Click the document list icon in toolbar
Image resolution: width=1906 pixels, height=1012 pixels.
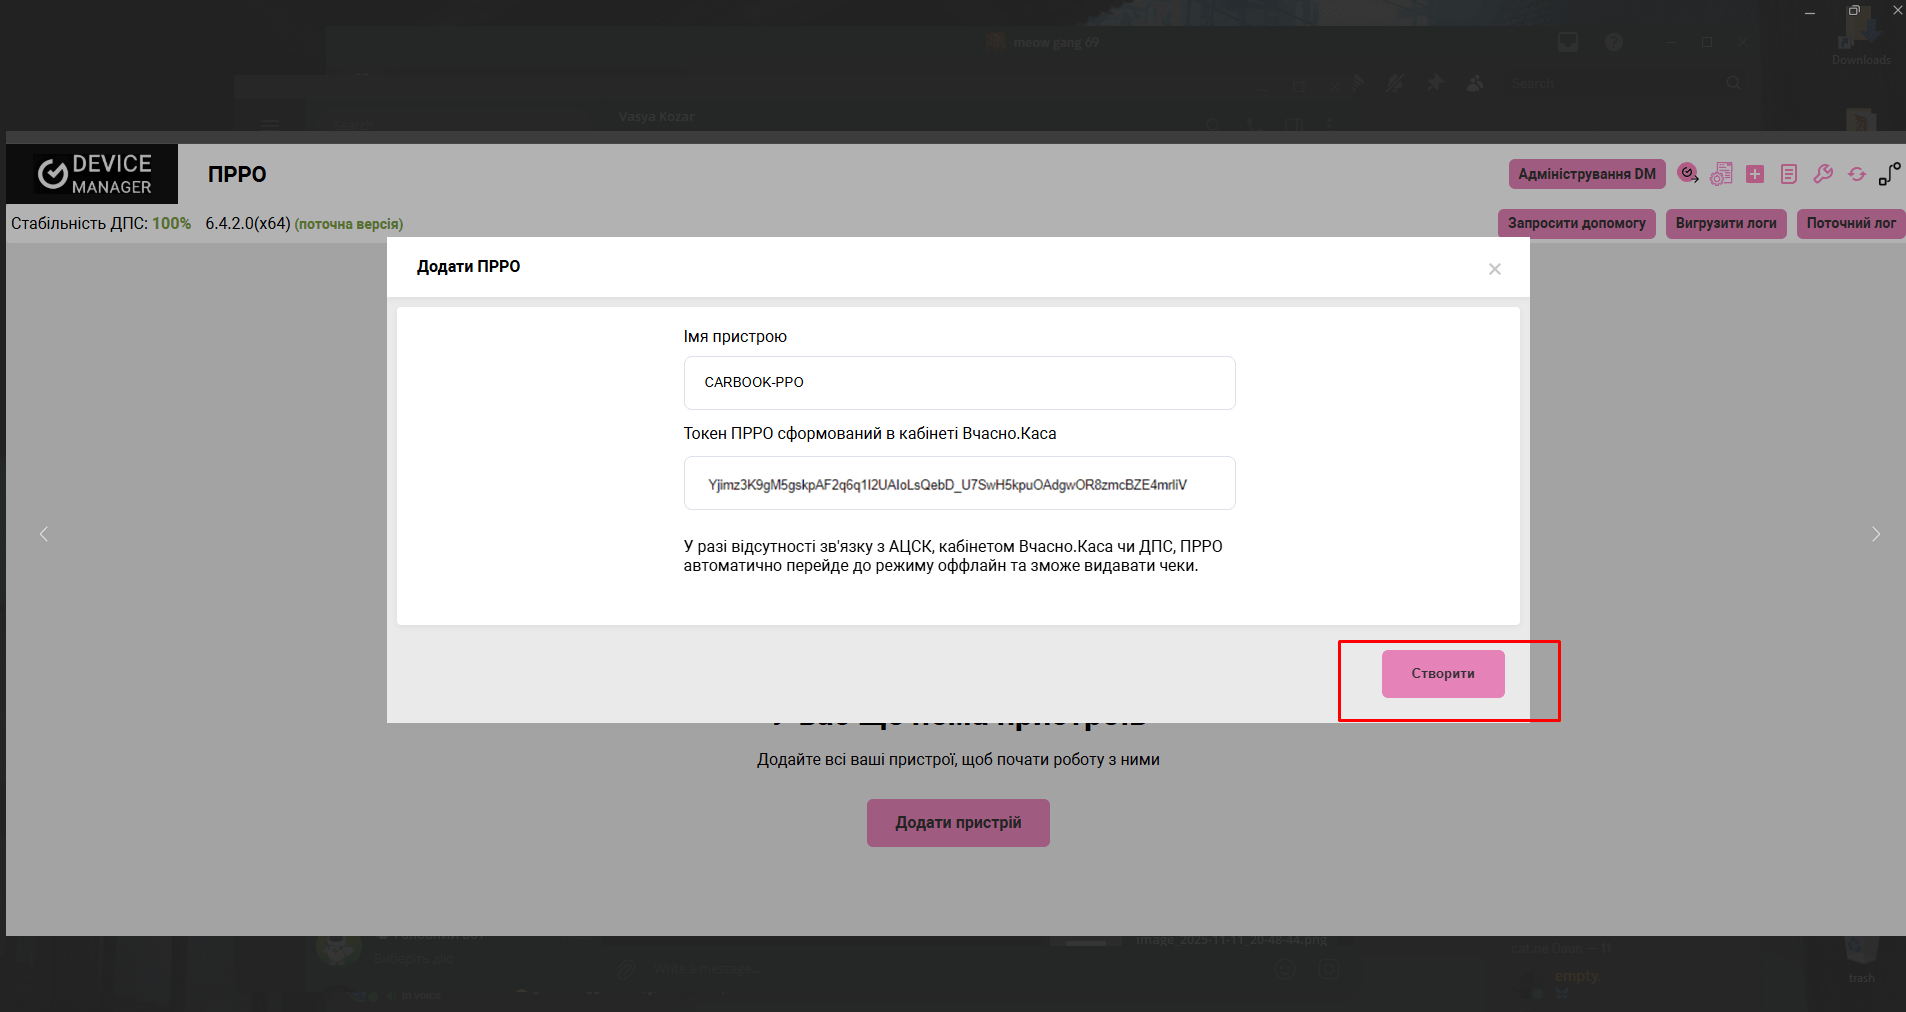1789,174
